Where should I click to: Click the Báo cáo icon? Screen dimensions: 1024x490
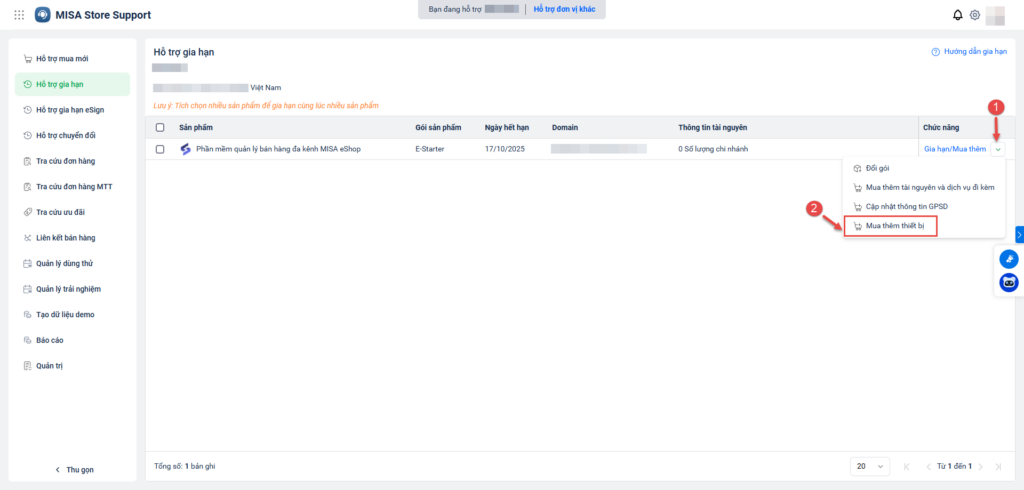(x=27, y=340)
